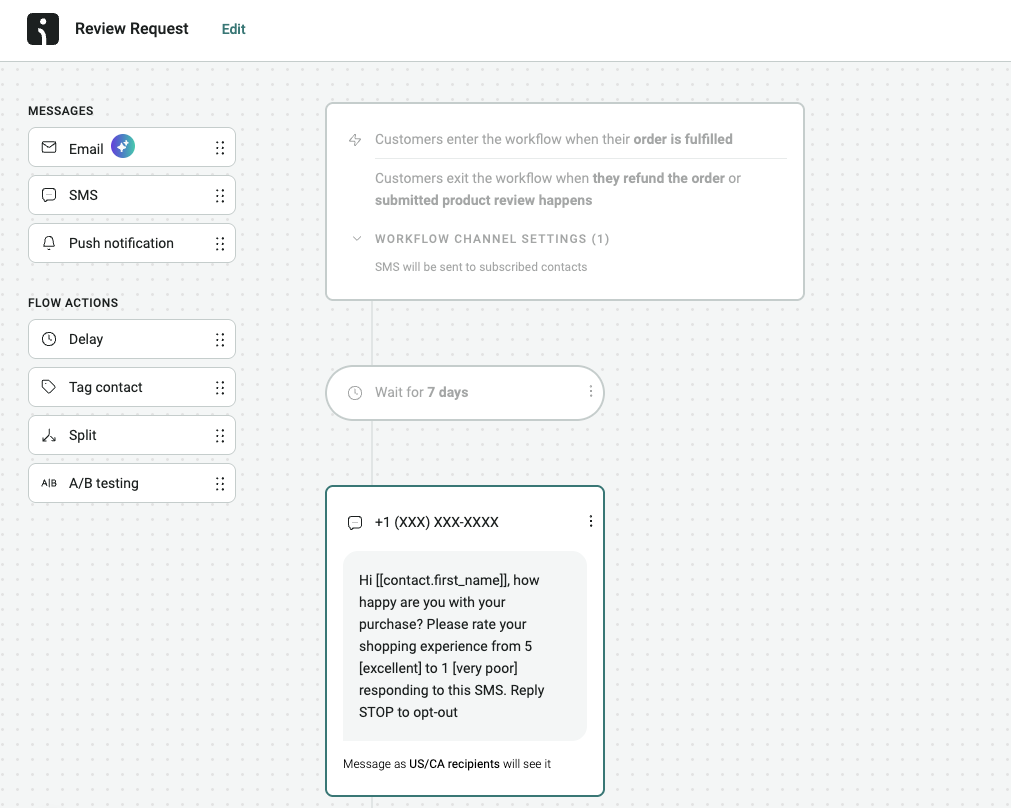Click the AI sparkle badge beside Email

coord(123,146)
